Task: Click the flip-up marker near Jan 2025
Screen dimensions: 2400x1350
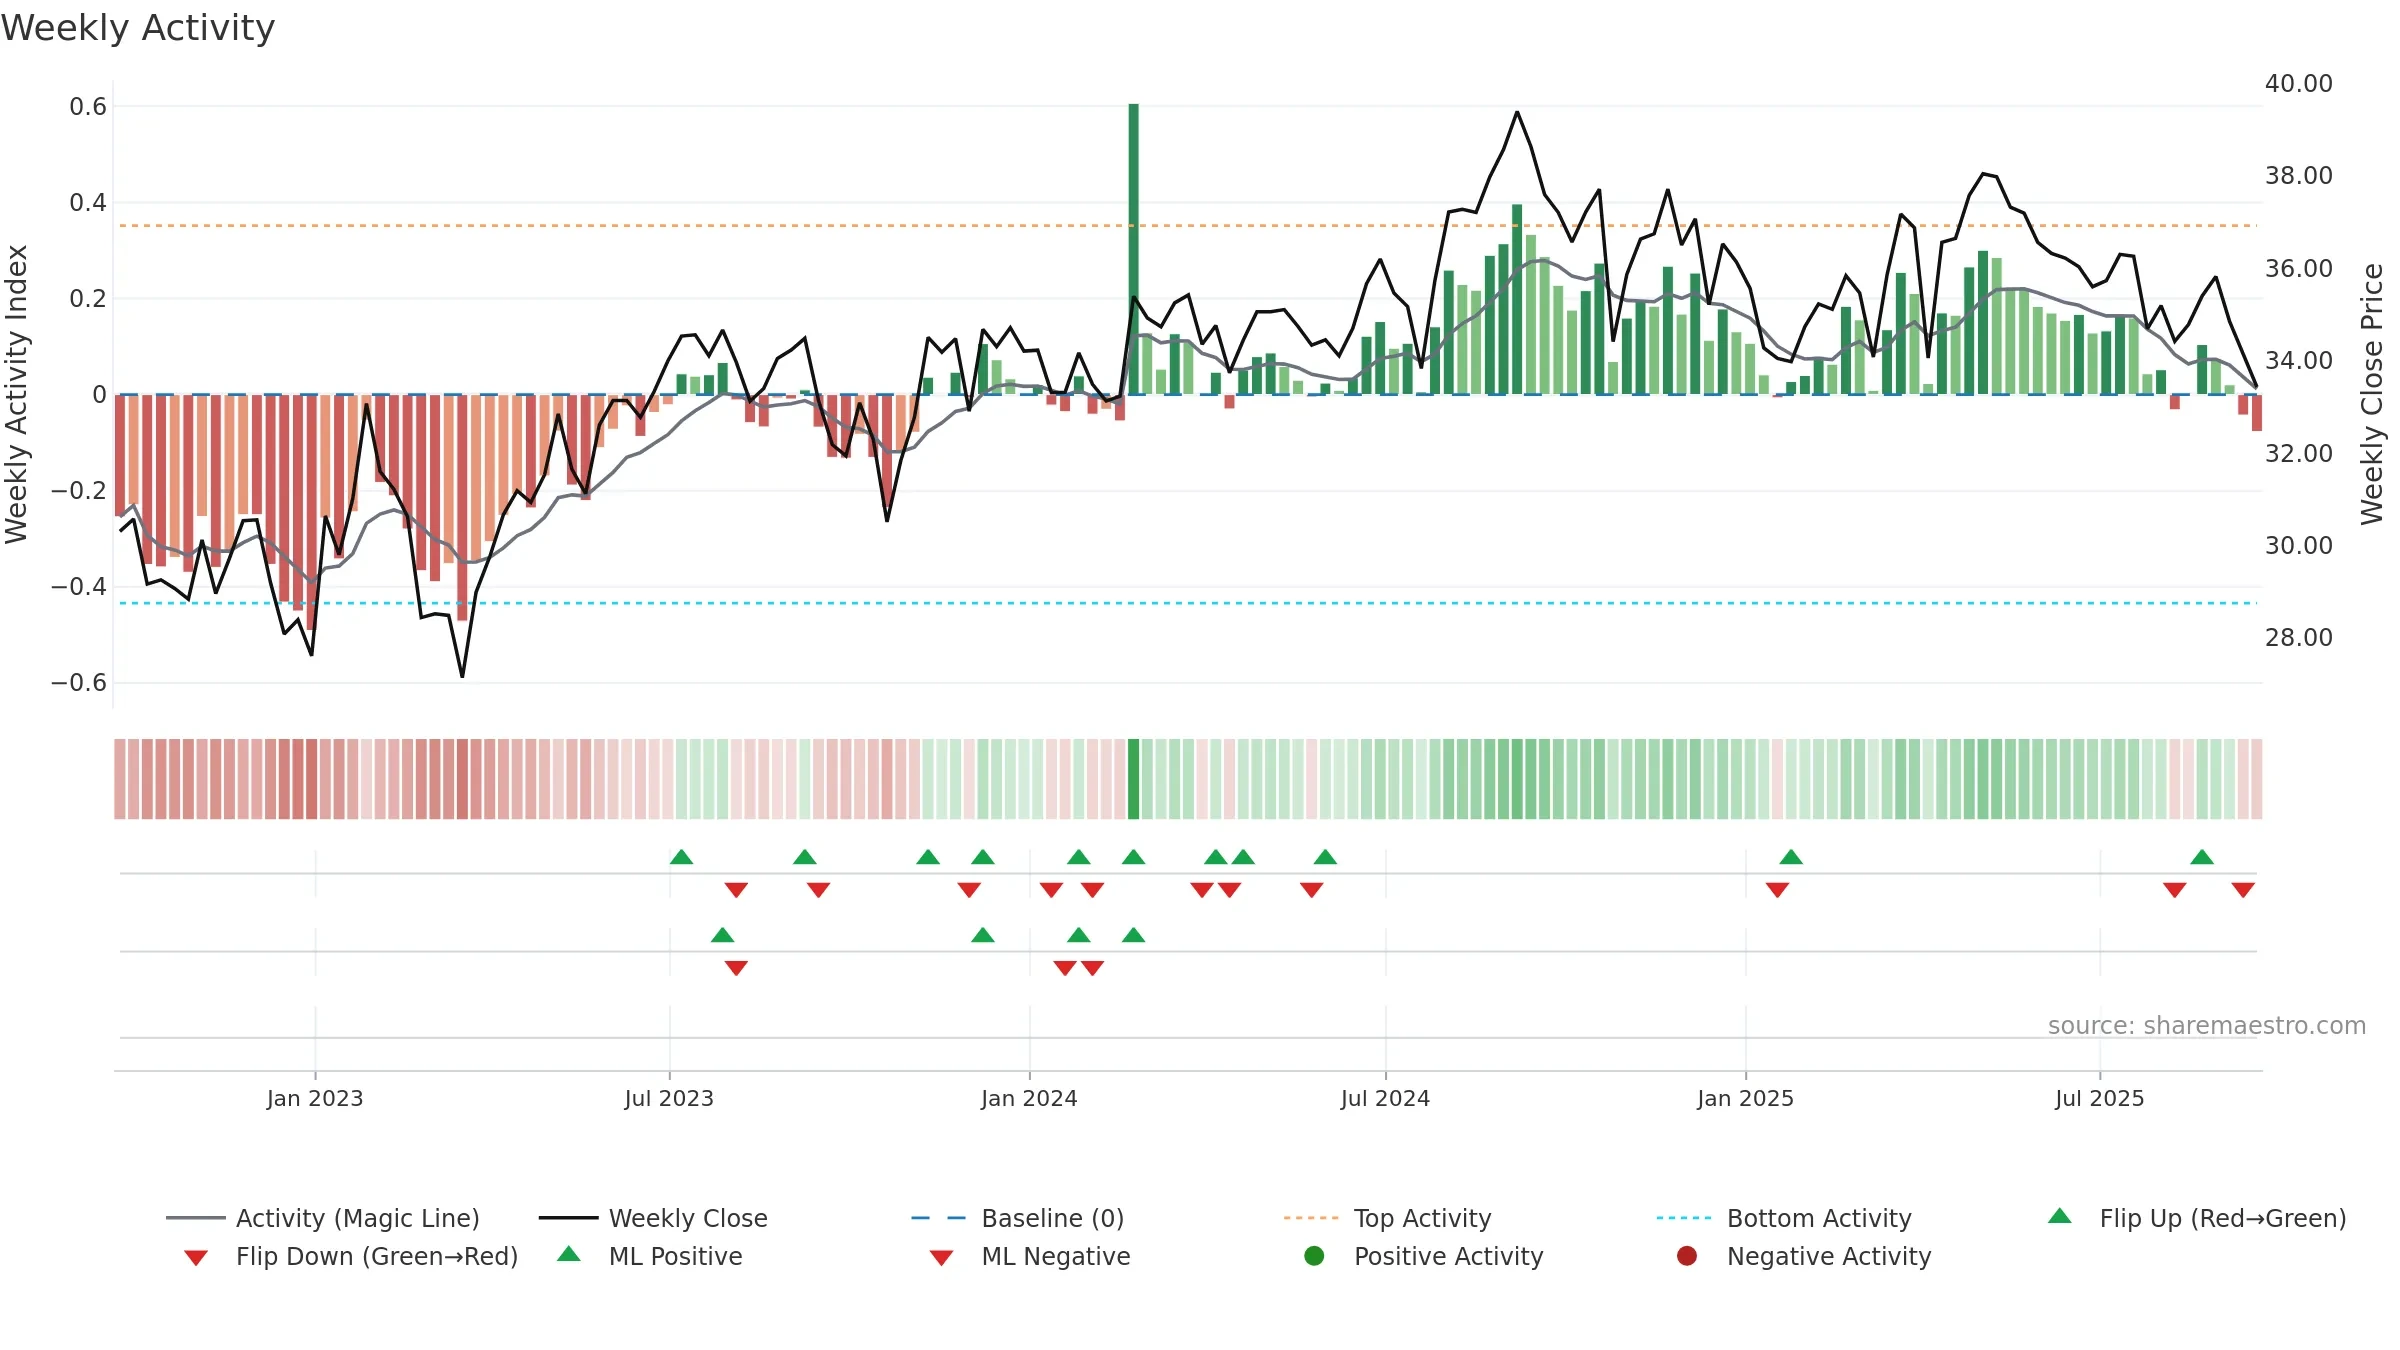Action: click(x=1791, y=857)
